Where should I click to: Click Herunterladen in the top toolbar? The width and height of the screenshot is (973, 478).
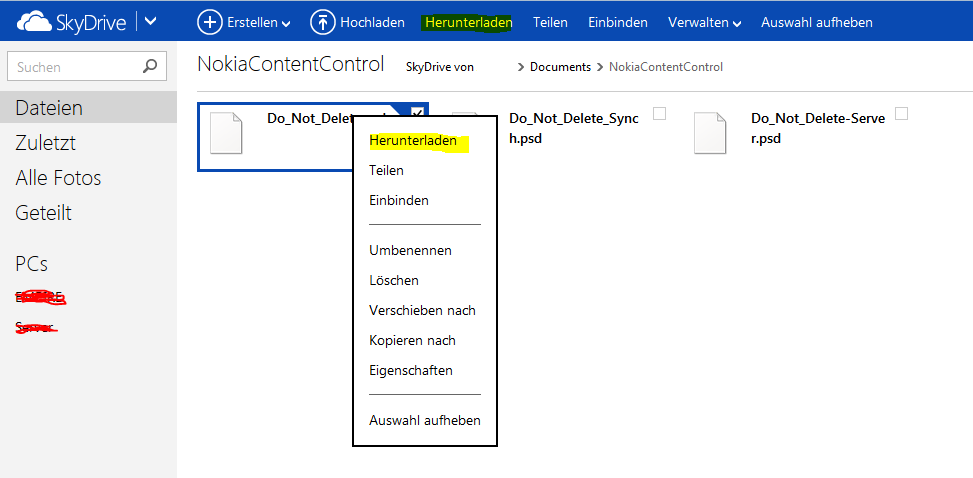click(x=469, y=22)
